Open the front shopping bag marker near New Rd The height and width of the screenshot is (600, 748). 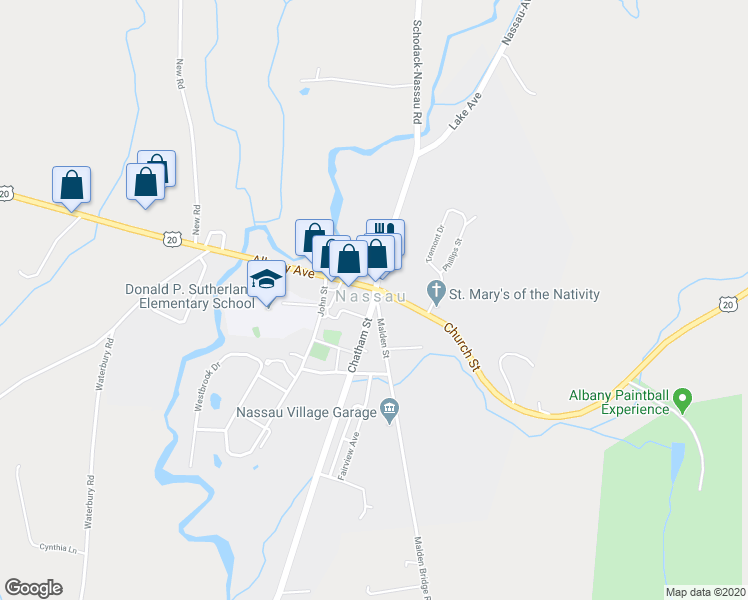(x=145, y=182)
